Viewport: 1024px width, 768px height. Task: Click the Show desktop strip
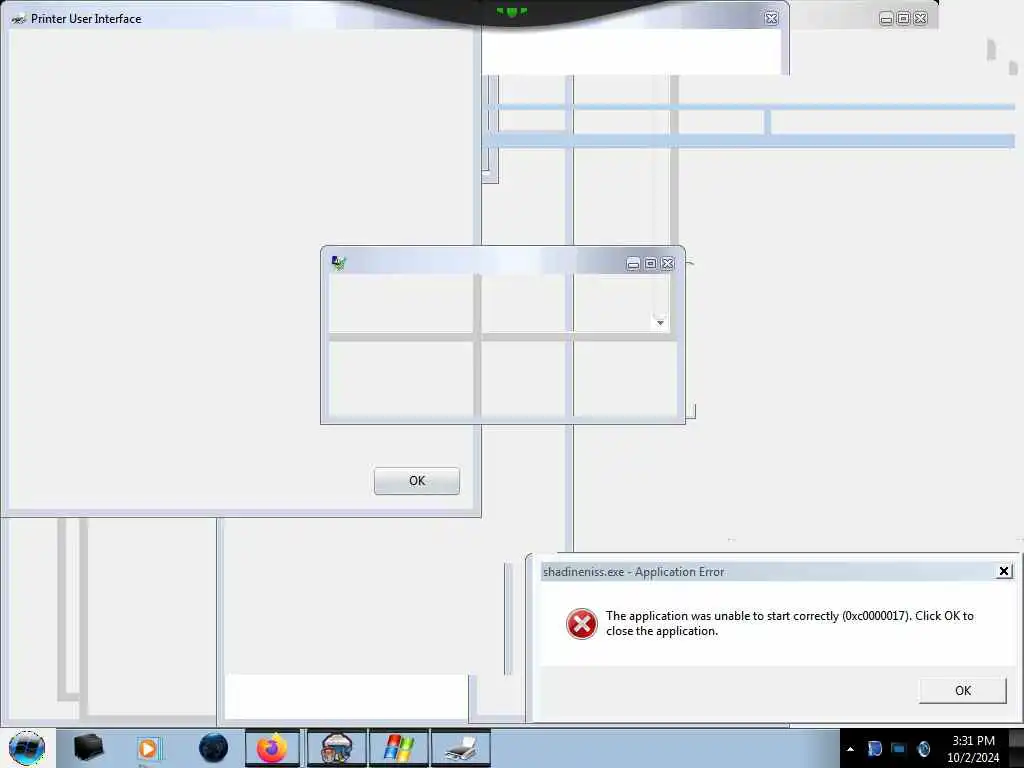(1016, 748)
